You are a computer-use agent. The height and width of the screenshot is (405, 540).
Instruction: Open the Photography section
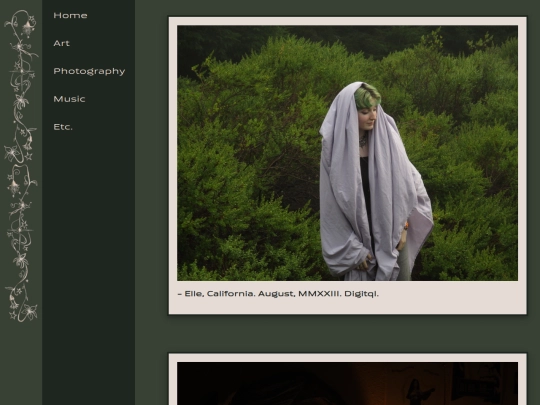tap(89, 71)
